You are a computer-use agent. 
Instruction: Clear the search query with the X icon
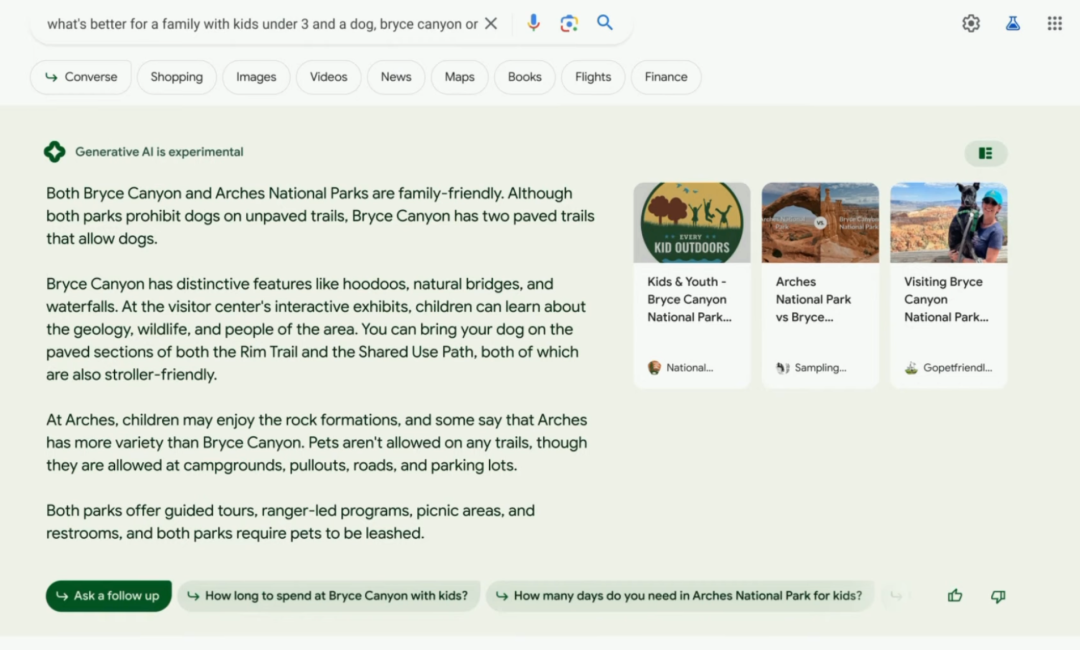coord(490,23)
